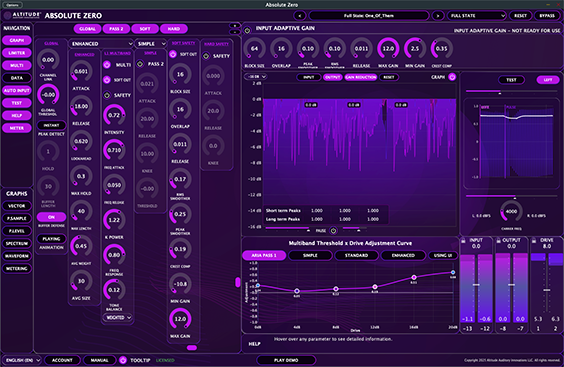Click the MAX GAIN knob showing 12.0 in Adaptive Gain
The height and width of the screenshot is (367, 564).
coord(388,49)
